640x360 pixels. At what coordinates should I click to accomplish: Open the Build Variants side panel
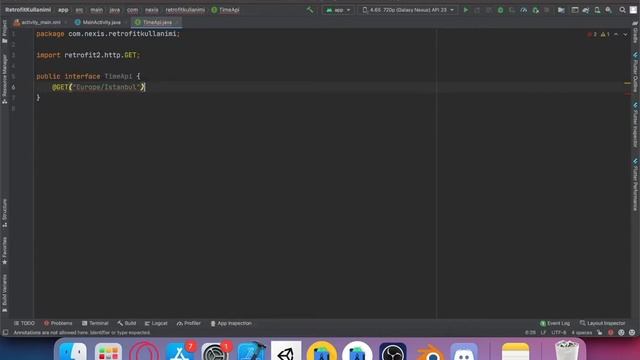(x=4, y=293)
